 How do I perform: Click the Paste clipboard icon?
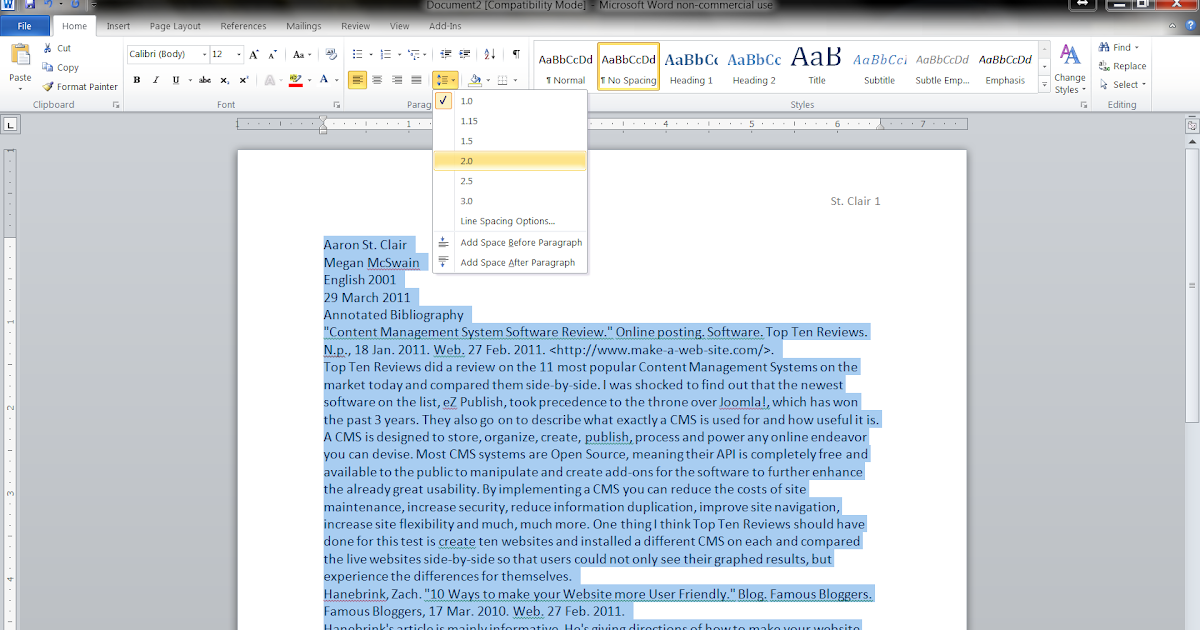click(x=20, y=55)
